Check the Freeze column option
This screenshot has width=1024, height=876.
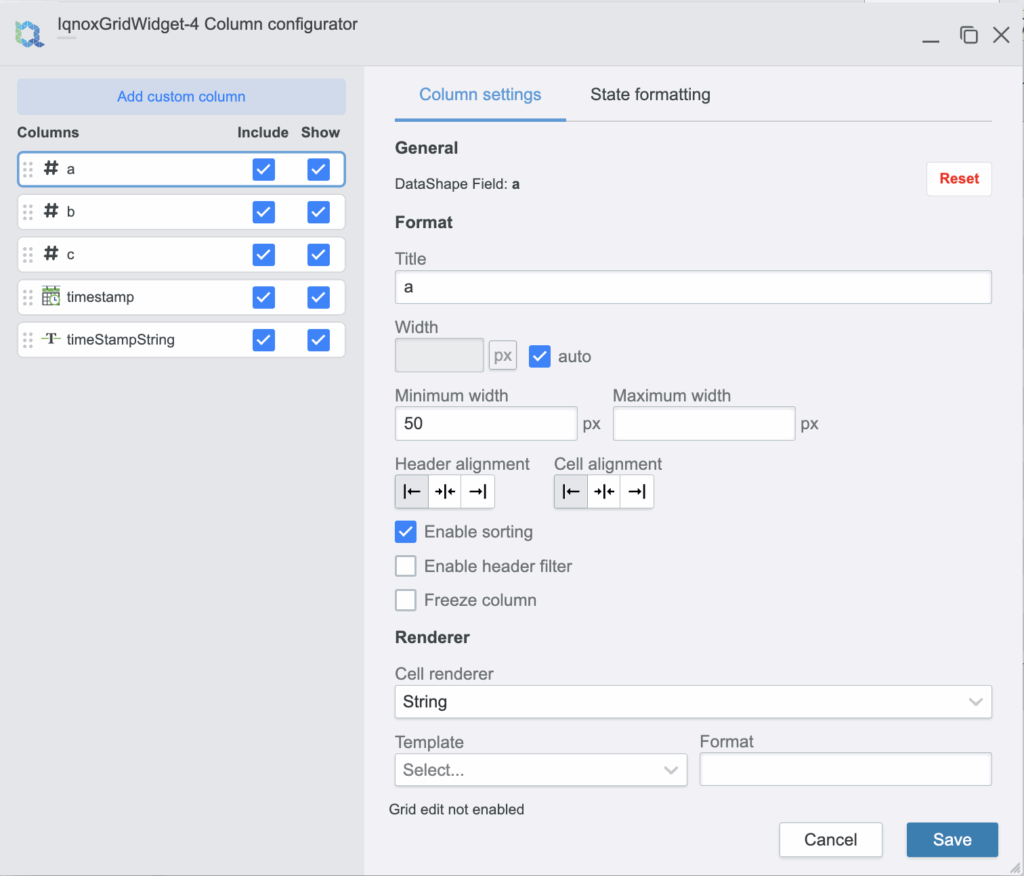pos(406,600)
